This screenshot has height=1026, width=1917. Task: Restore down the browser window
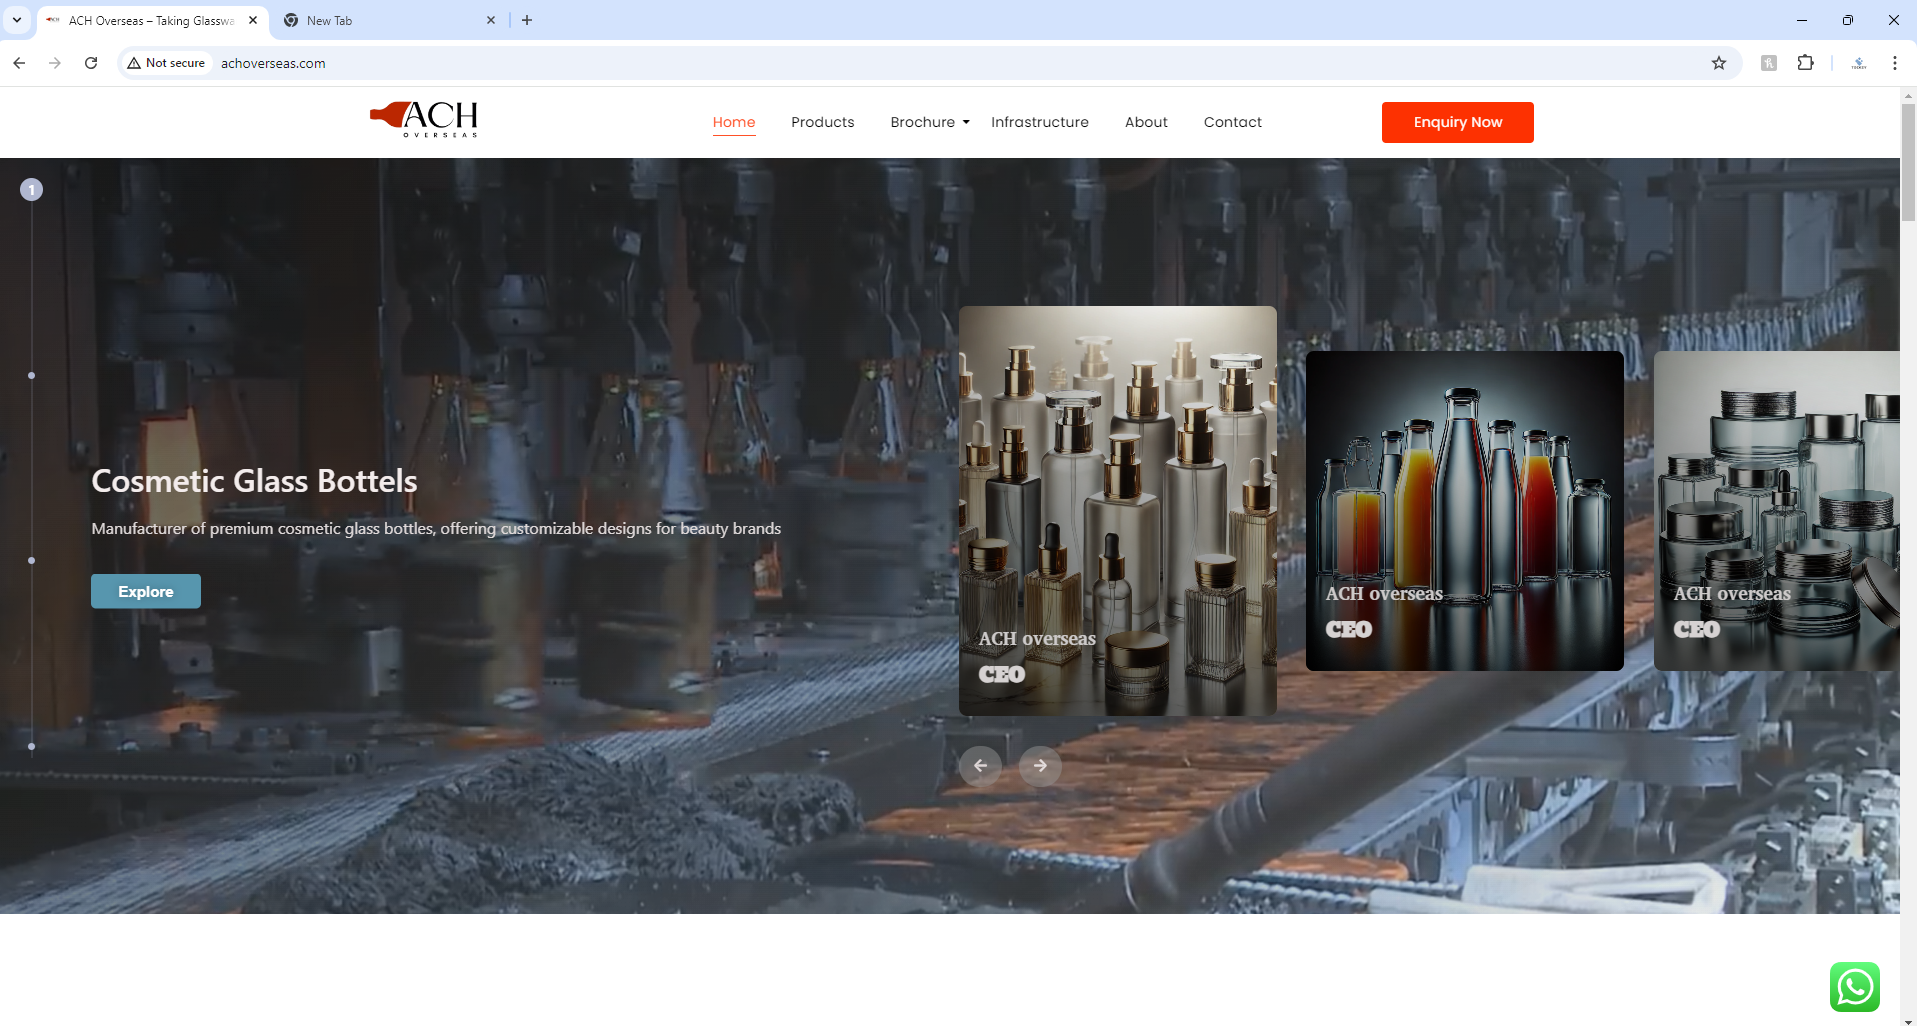tap(1848, 20)
